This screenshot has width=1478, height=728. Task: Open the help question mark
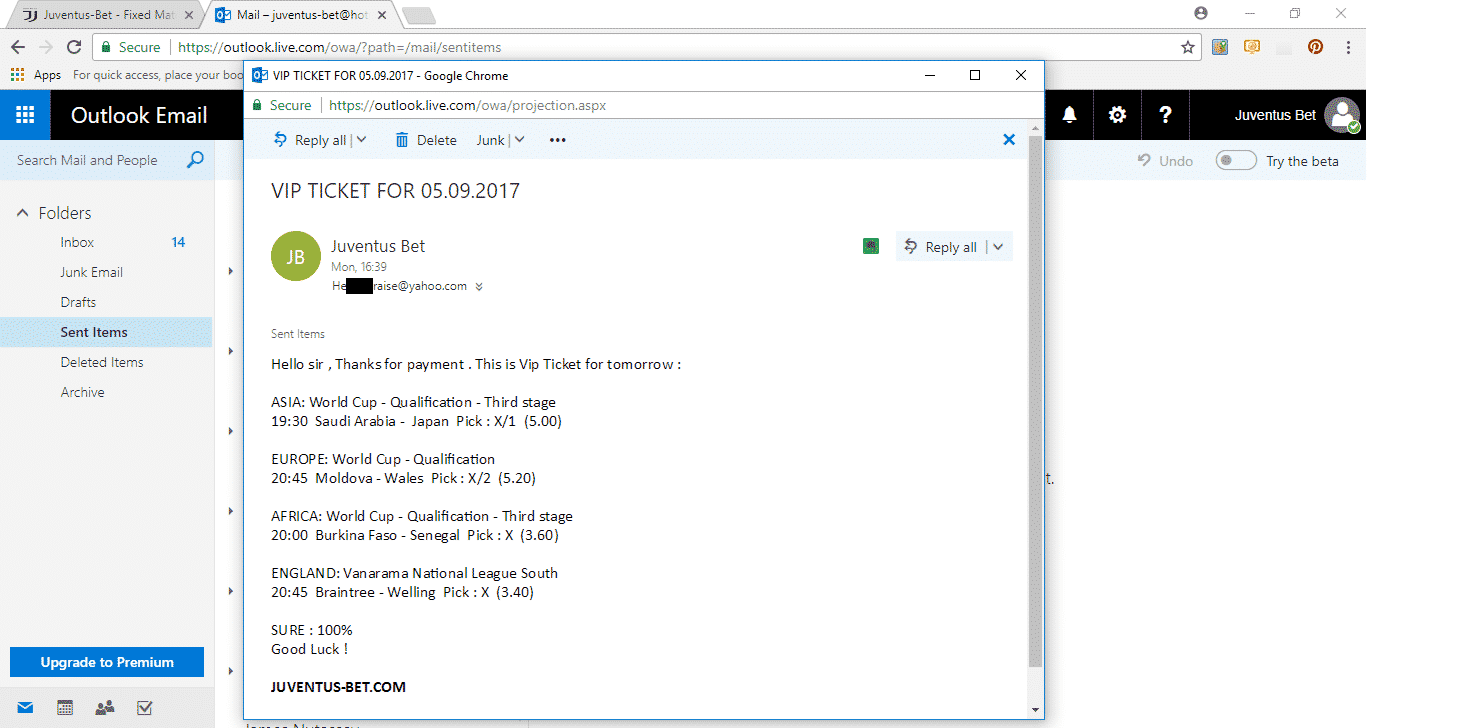(x=1165, y=115)
